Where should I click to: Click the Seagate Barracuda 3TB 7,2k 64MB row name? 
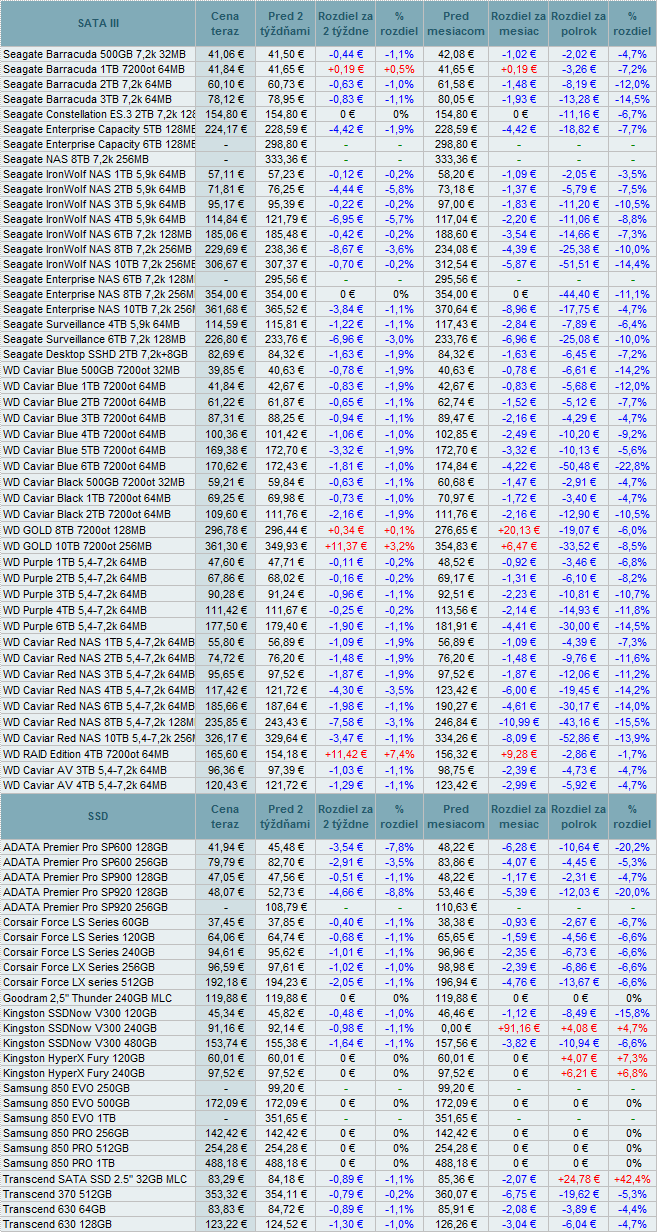point(87,99)
